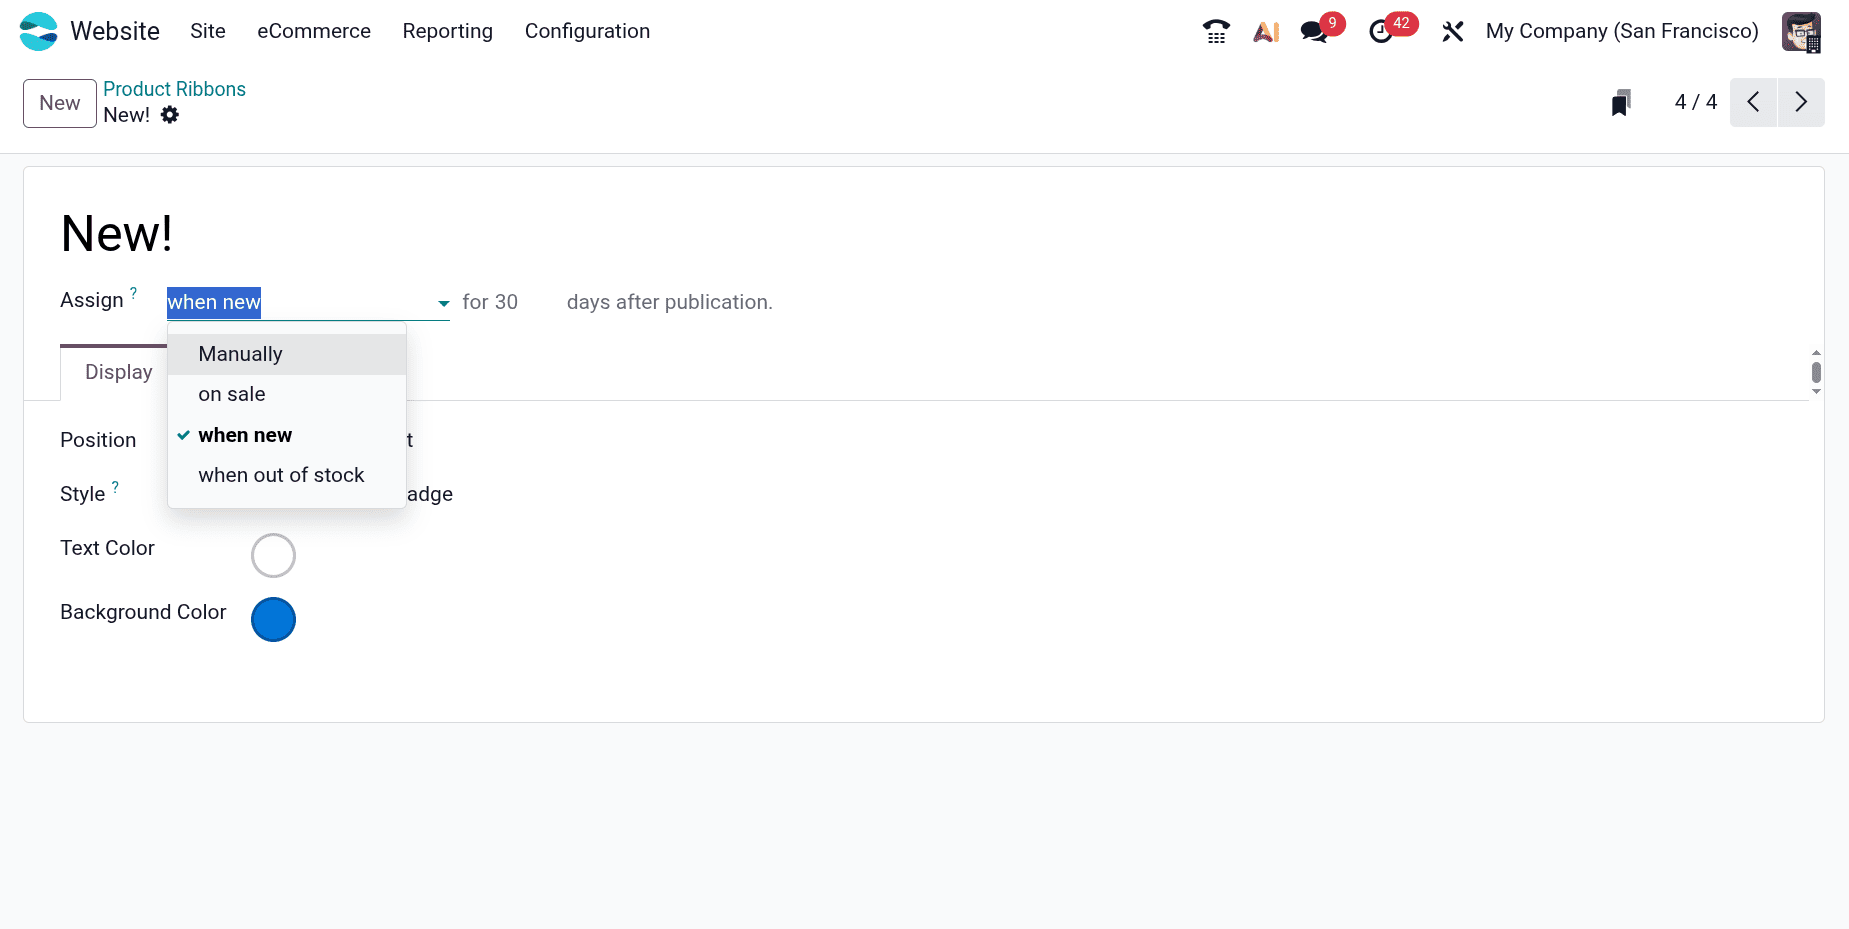The height and width of the screenshot is (929, 1849).
Task: Select the 'on sale' option
Action: click(232, 394)
